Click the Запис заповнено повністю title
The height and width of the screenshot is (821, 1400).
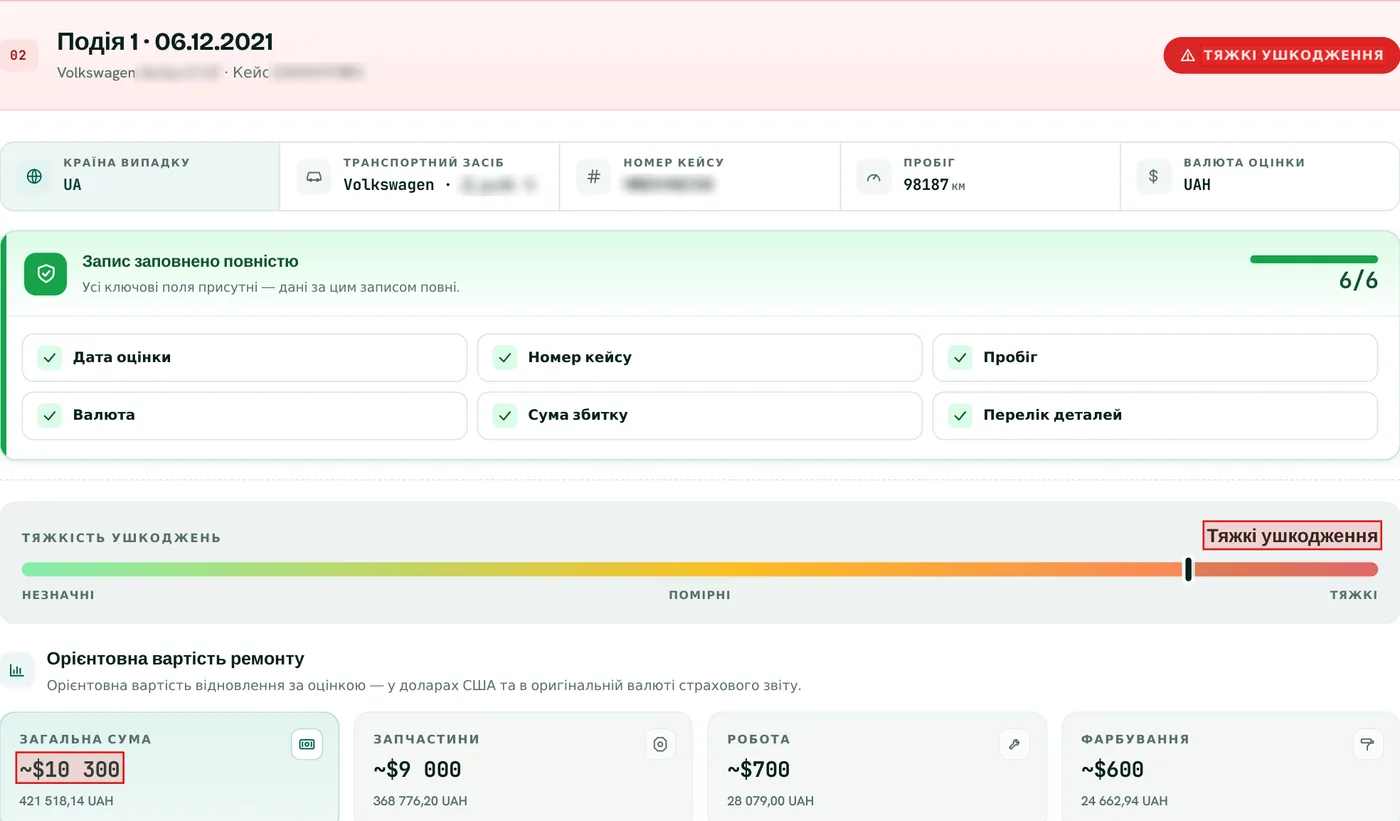click(190, 262)
